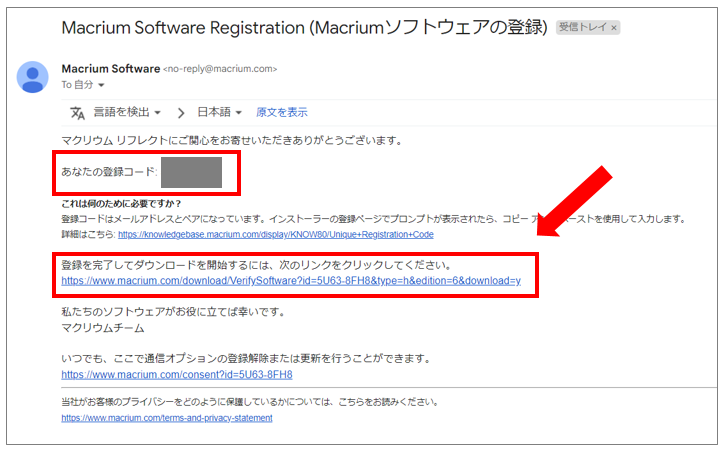Open the 言語を検出 source language dropdown
726x451 pixels.
click(x=127, y=112)
